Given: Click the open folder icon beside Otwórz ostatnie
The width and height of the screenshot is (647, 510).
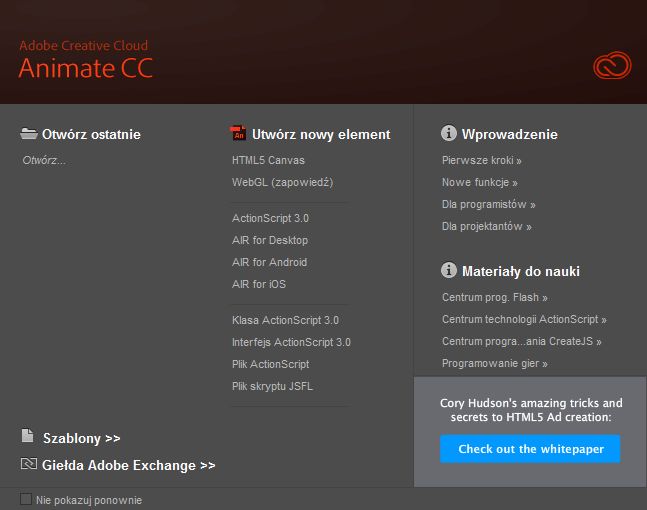Looking at the screenshot, I should click(29, 134).
